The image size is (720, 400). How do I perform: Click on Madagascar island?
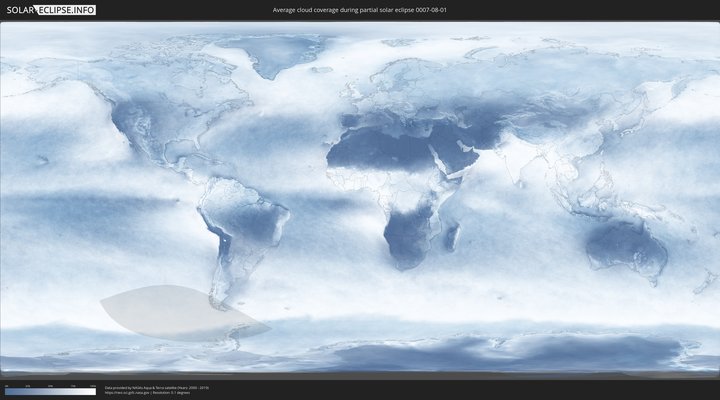click(453, 236)
